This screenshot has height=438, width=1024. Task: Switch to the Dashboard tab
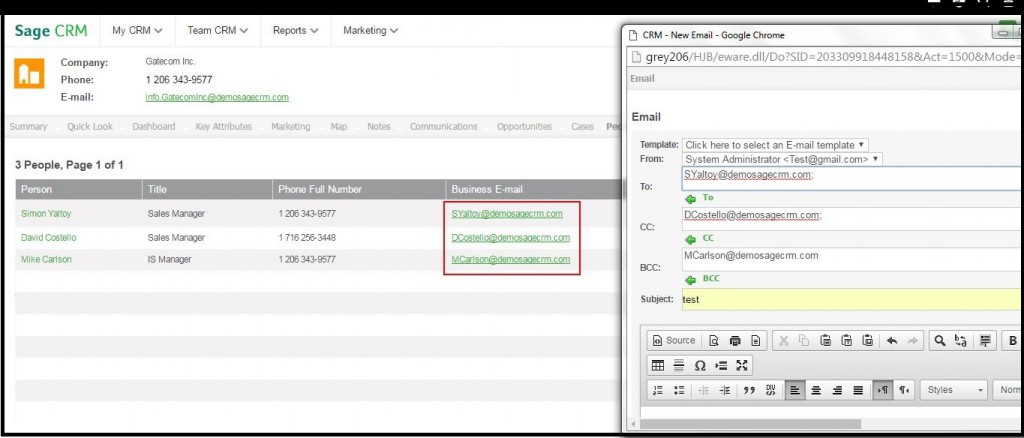coord(153,127)
